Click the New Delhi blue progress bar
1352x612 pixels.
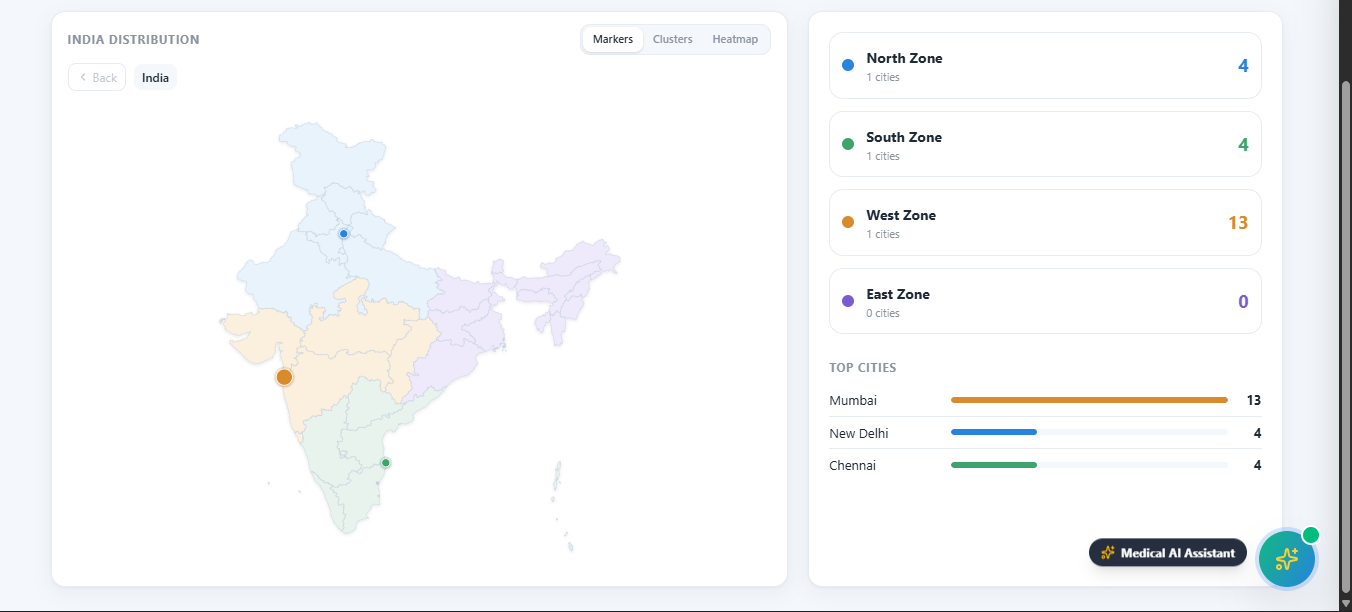click(x=994, y=432)
